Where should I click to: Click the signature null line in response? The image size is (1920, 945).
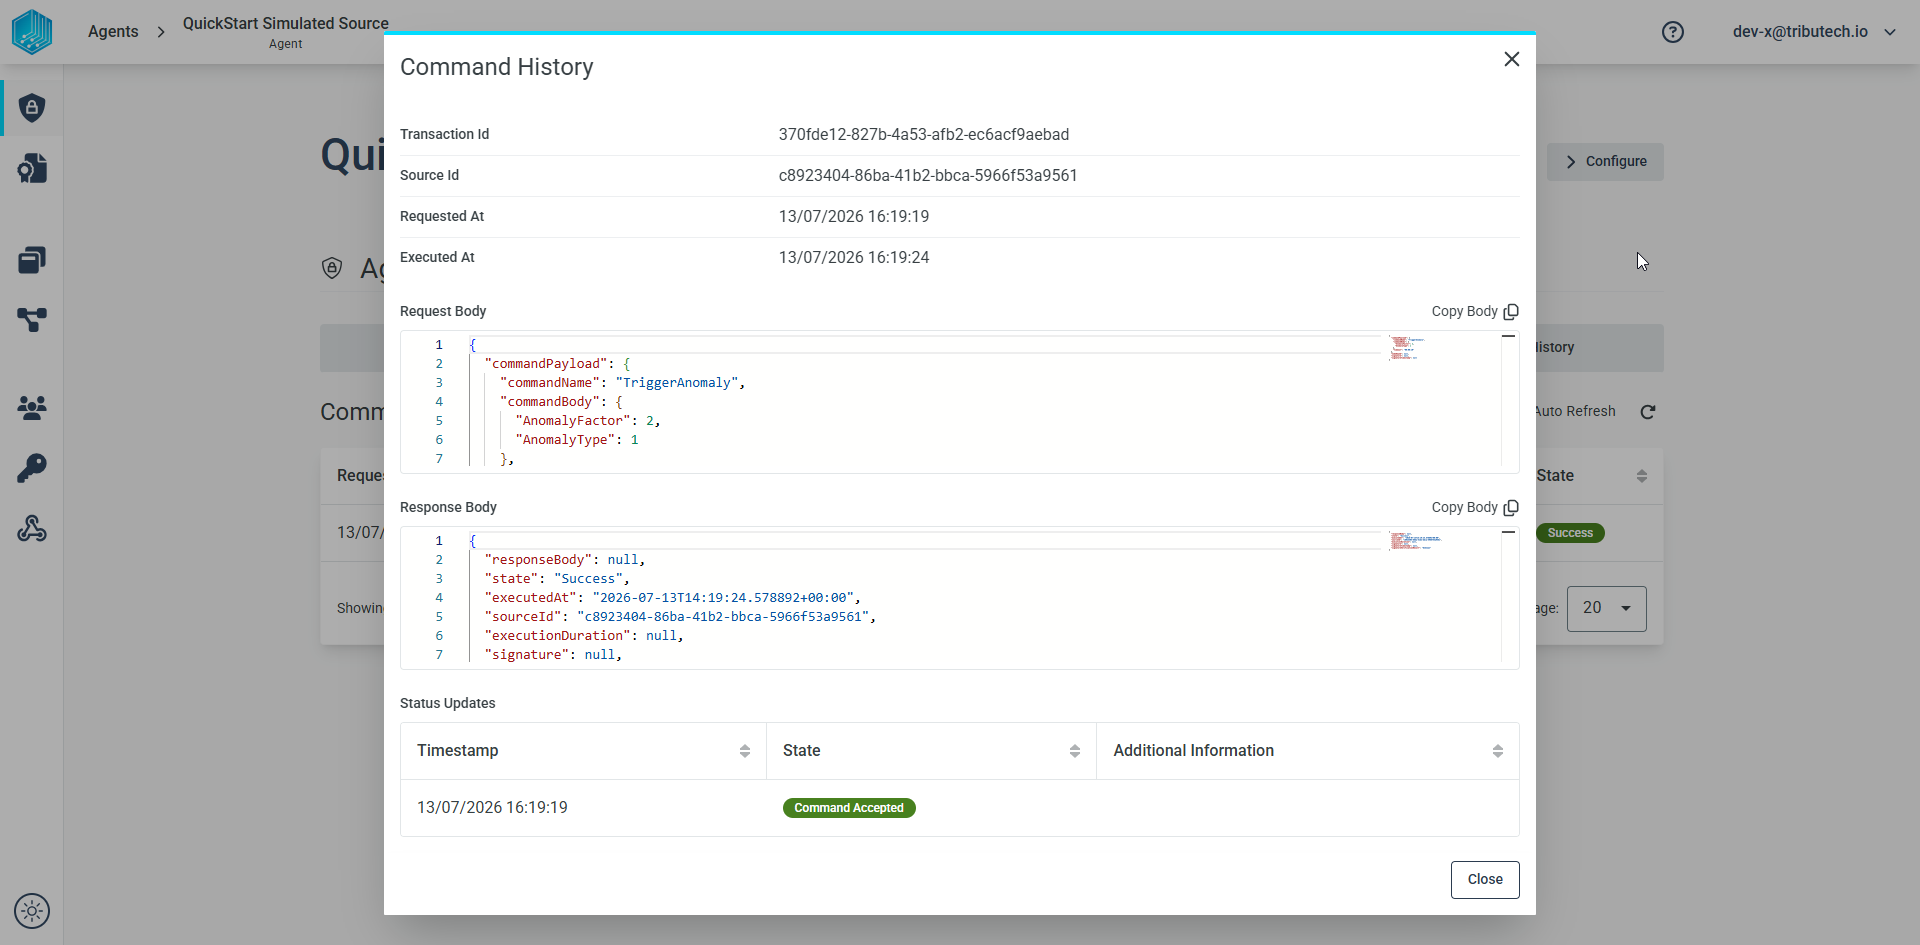click(553, 655)
